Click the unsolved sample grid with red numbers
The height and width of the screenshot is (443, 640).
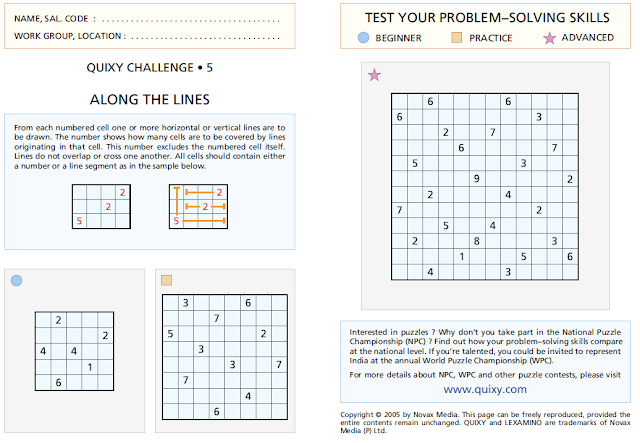101,207
